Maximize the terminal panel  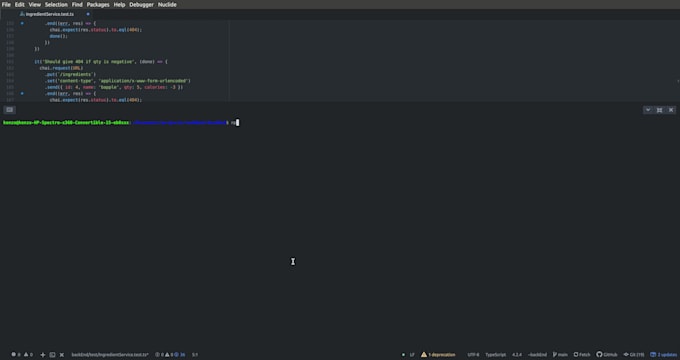point(659,110)
